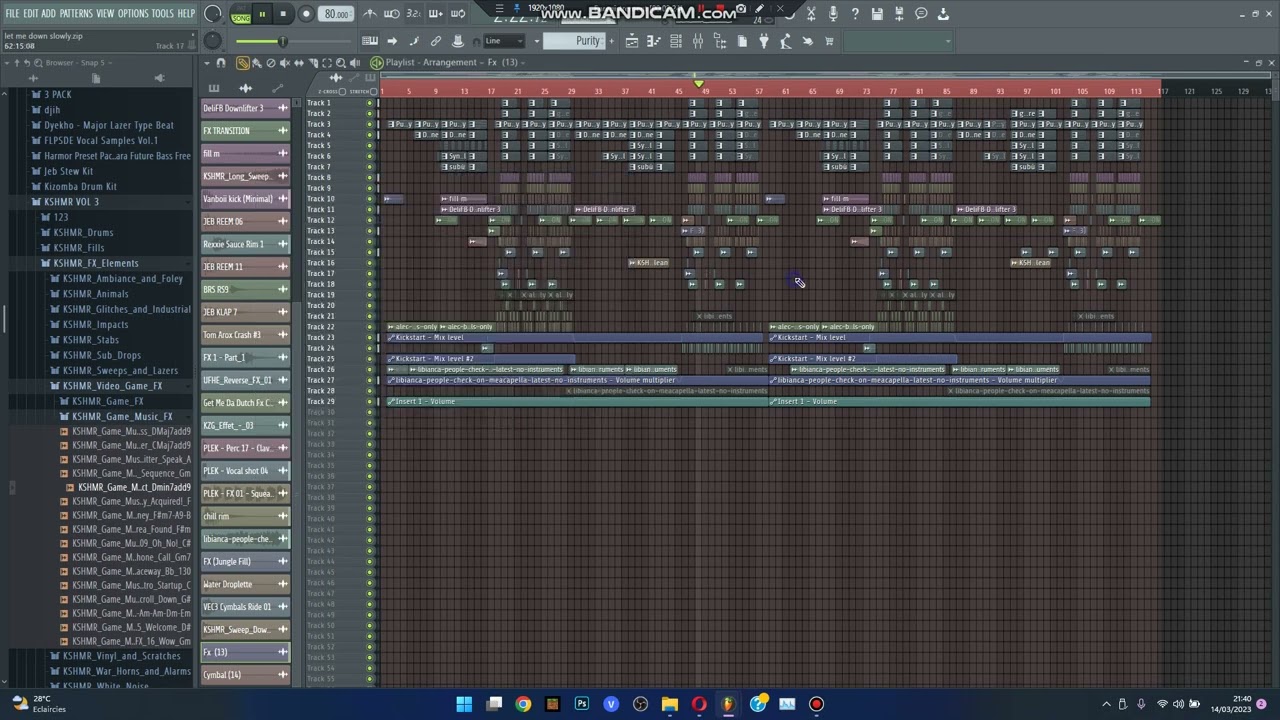Viewport: 1280px width, 720px height.
Task: Open Photoshop from the Windows taskbar
Action: pos(582,704)
